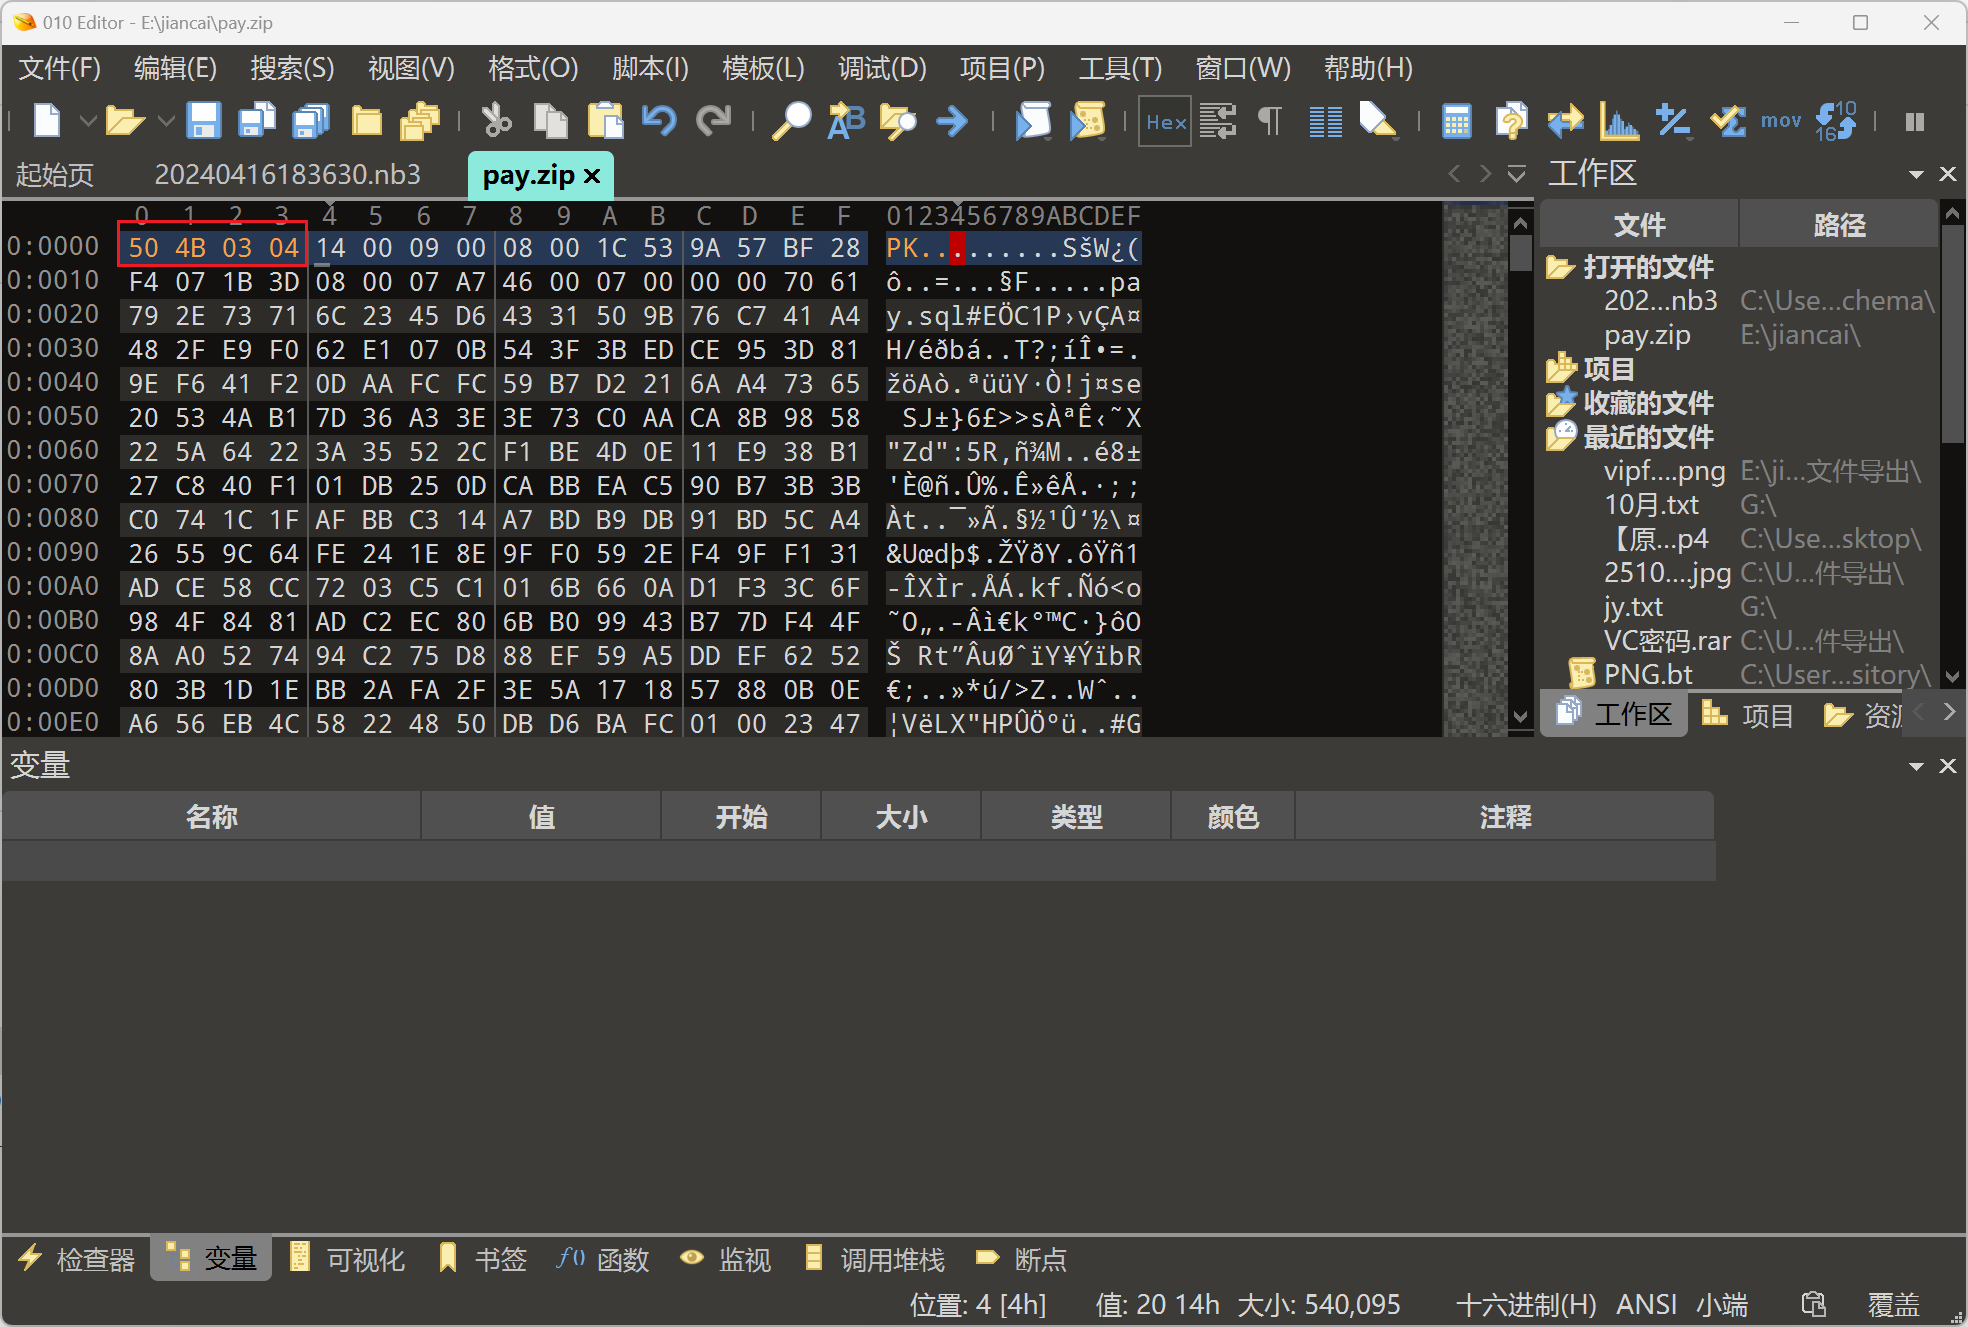
Task: Open the 断点 bottom tab
Action: [1022, 1259]
